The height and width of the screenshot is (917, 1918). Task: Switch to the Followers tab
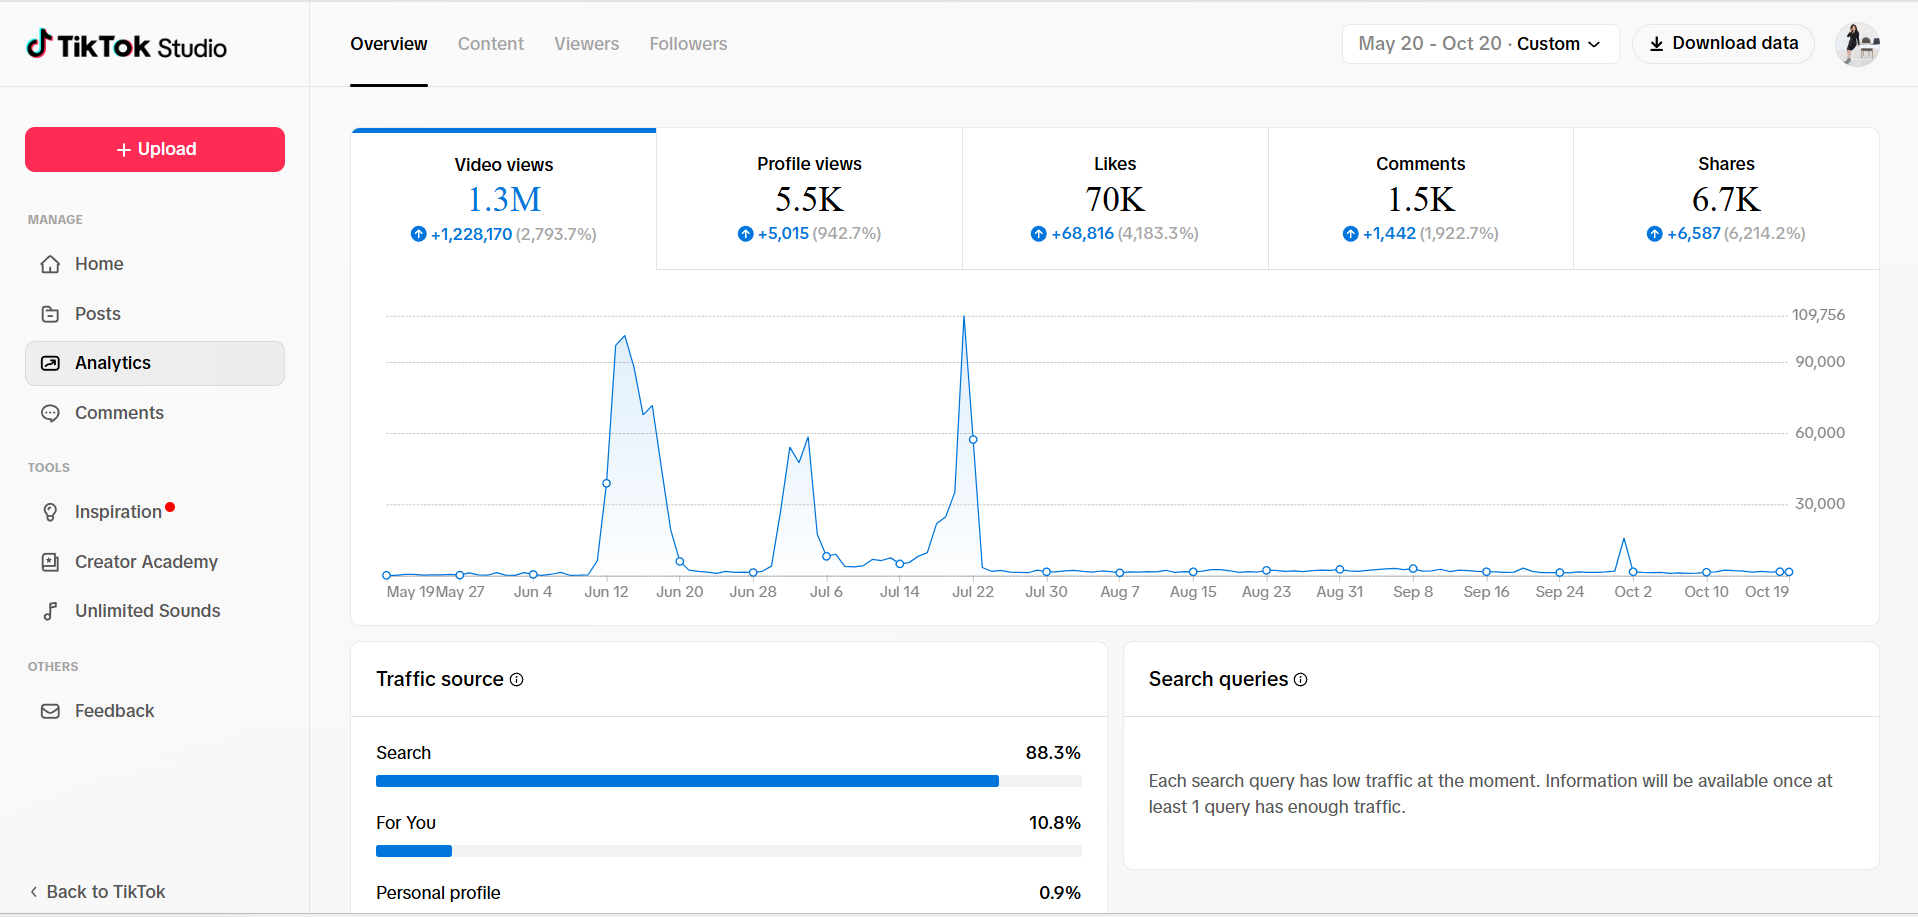[688, 44]
